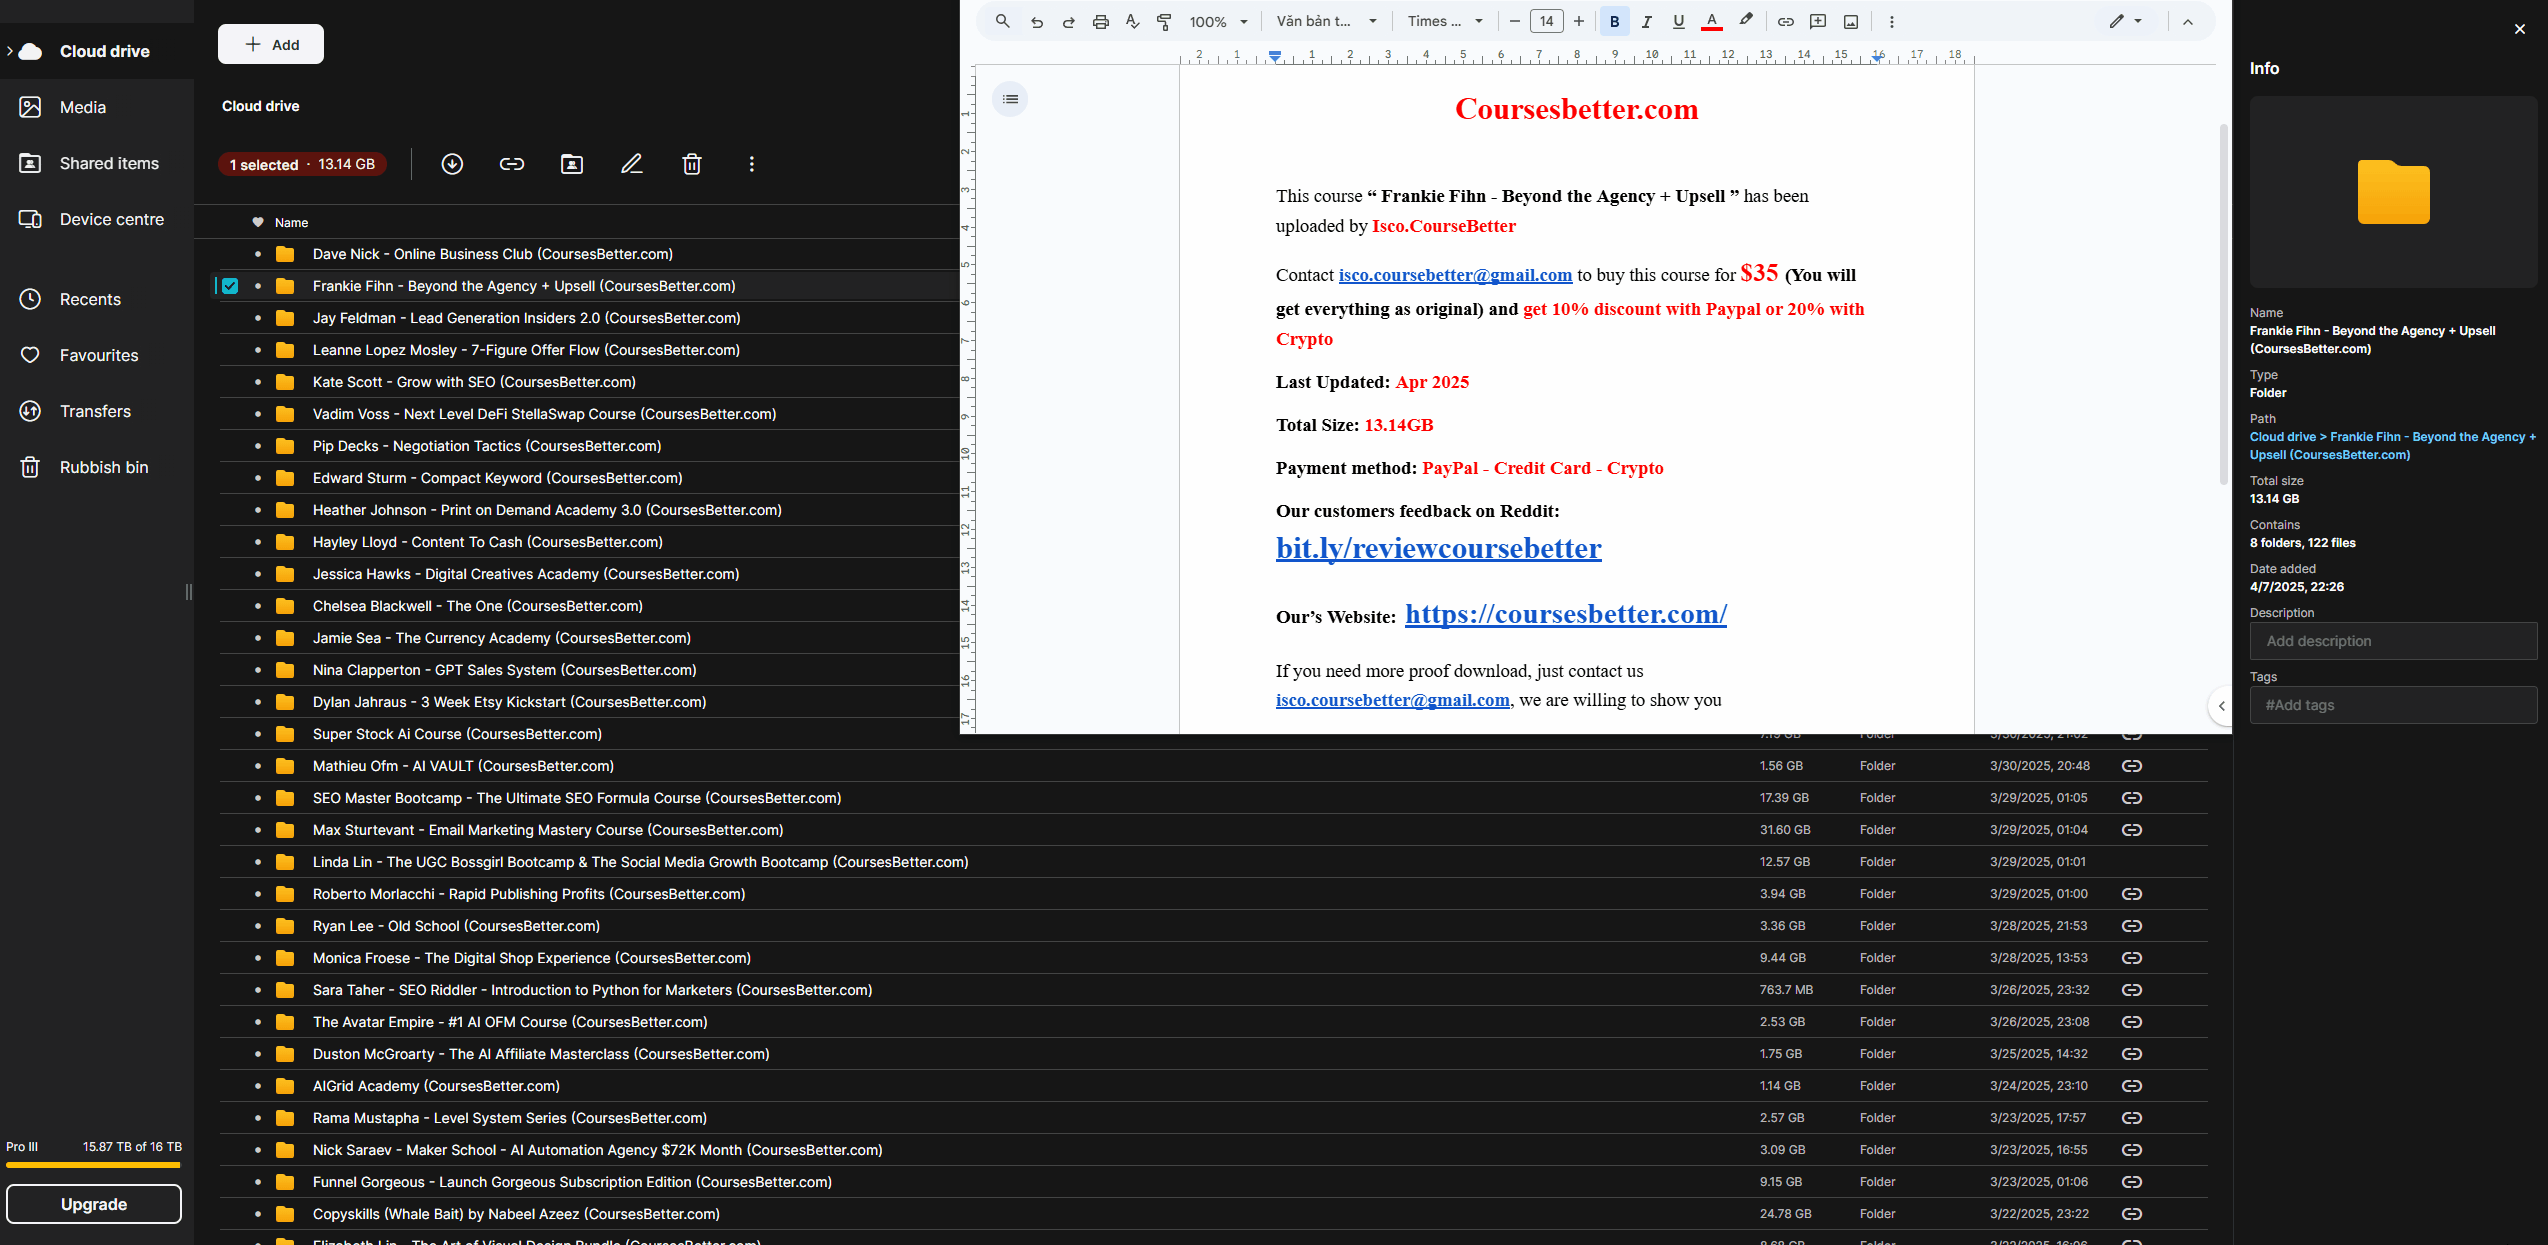
Task: Open Shared items in sidebar
Action: coord(108,163)
